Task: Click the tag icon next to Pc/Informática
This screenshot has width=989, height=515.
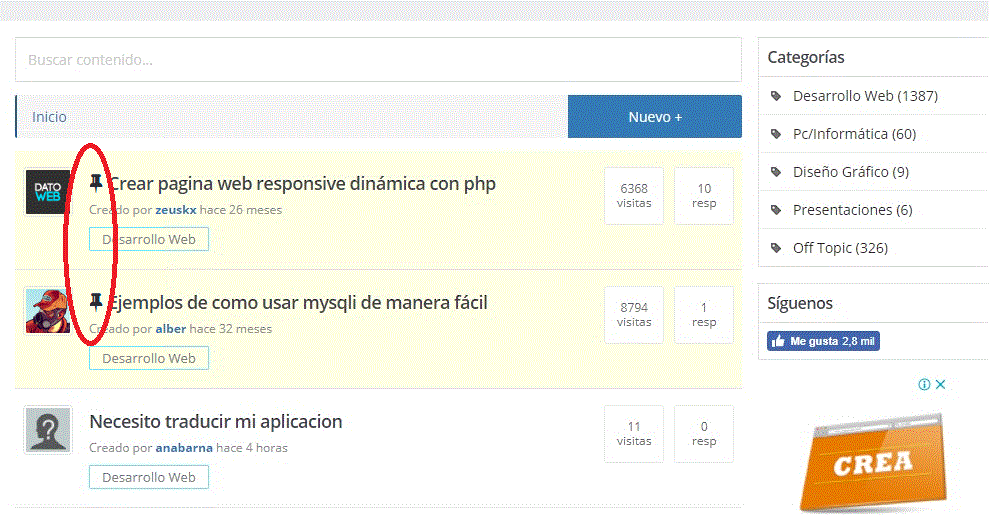Action: [777, 134]
